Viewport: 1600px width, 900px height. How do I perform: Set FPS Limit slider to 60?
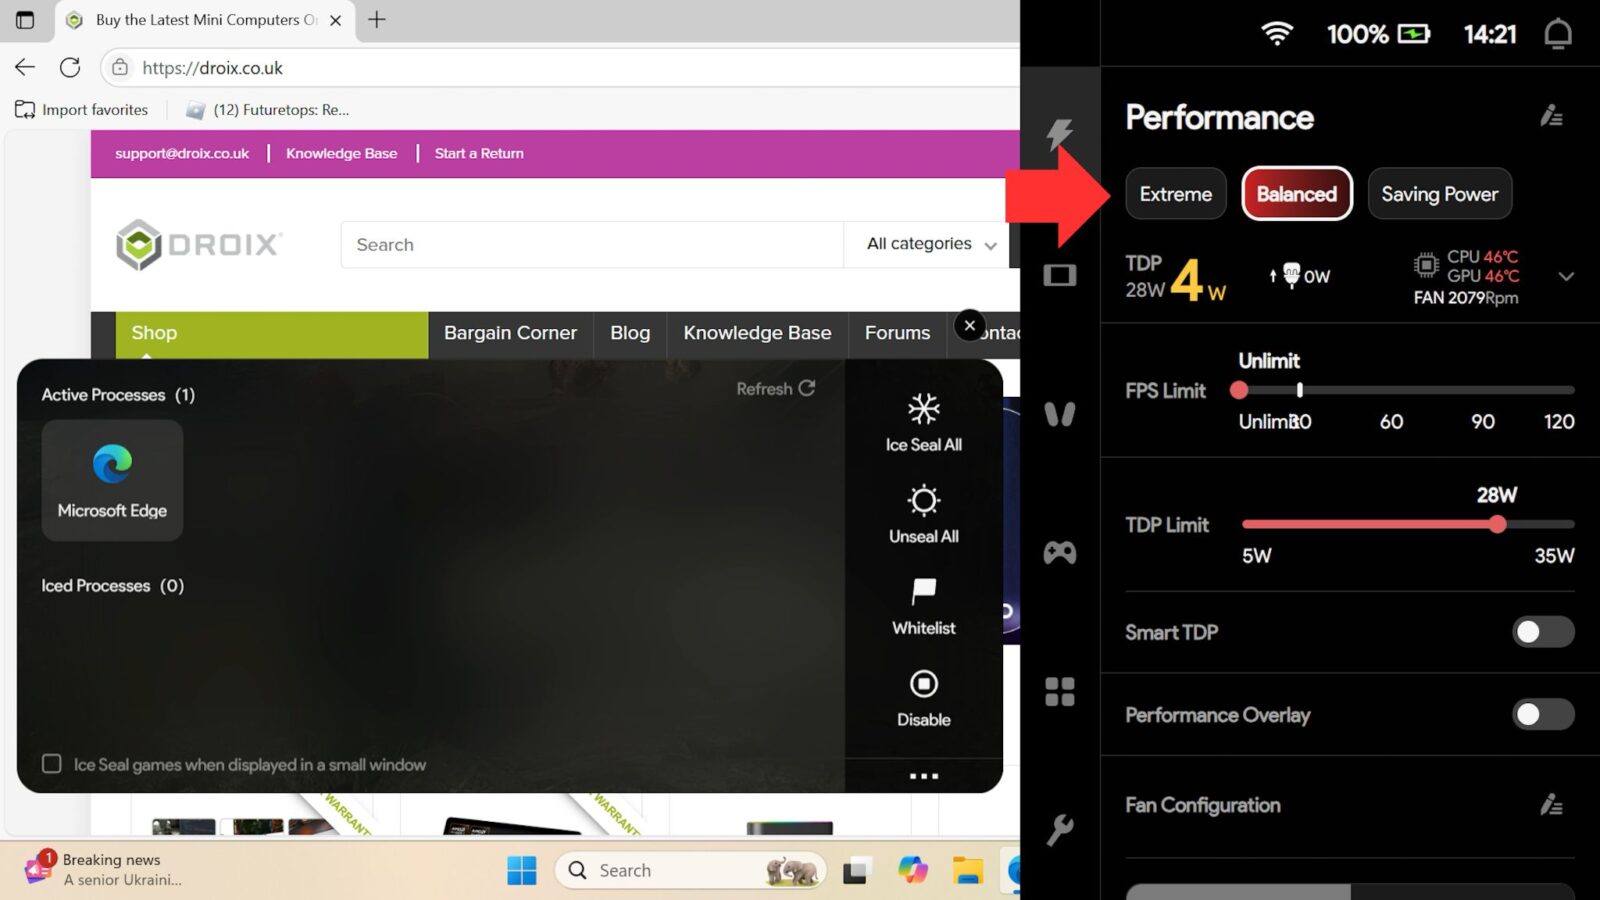[1390, 390]
